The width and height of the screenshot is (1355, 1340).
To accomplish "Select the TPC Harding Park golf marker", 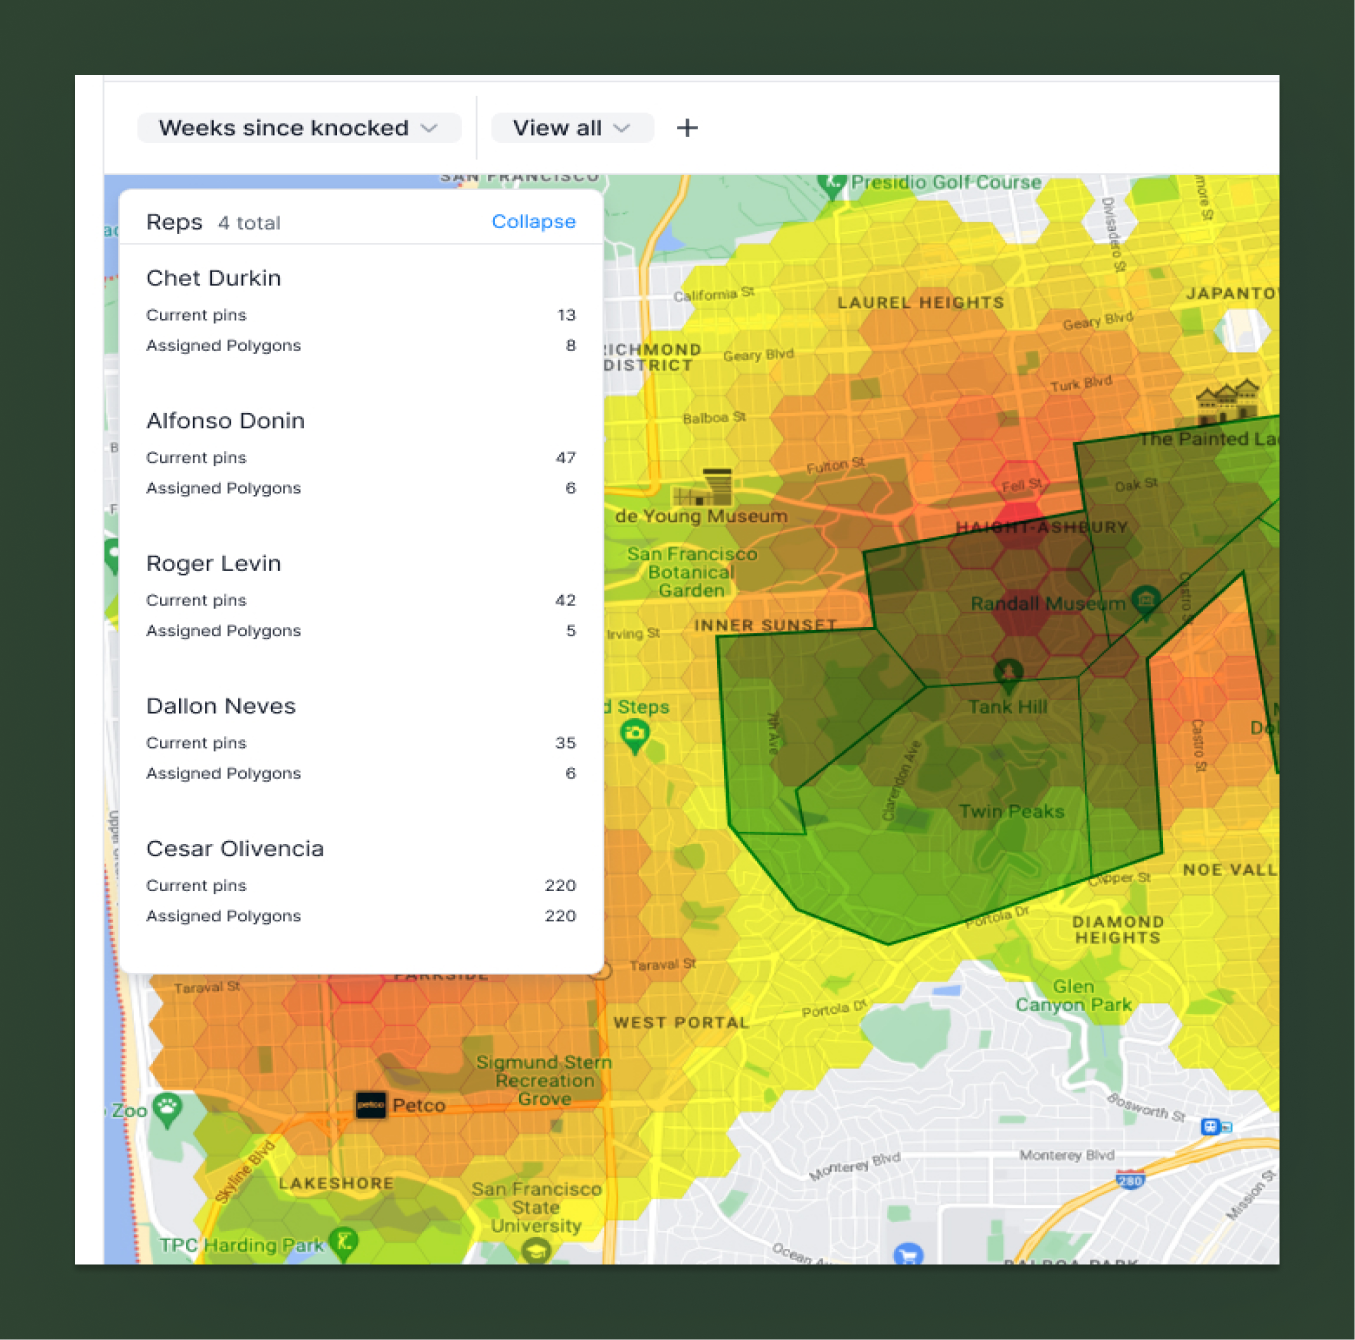I will tap(344, 1243).
